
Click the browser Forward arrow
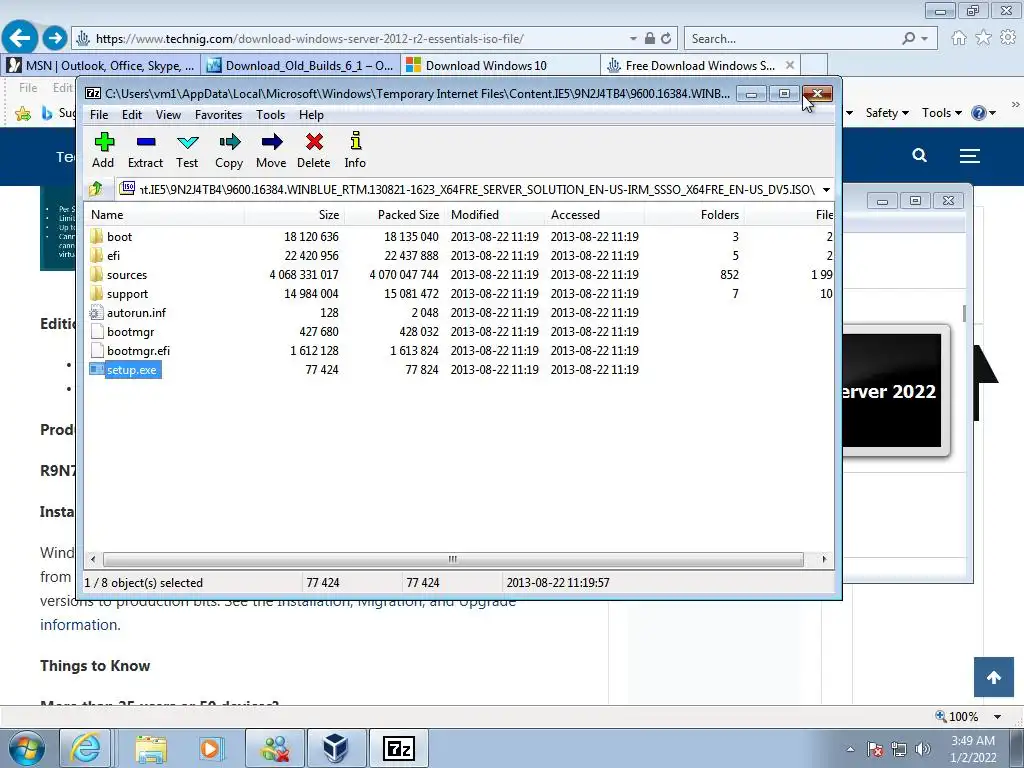pos(55,38)
